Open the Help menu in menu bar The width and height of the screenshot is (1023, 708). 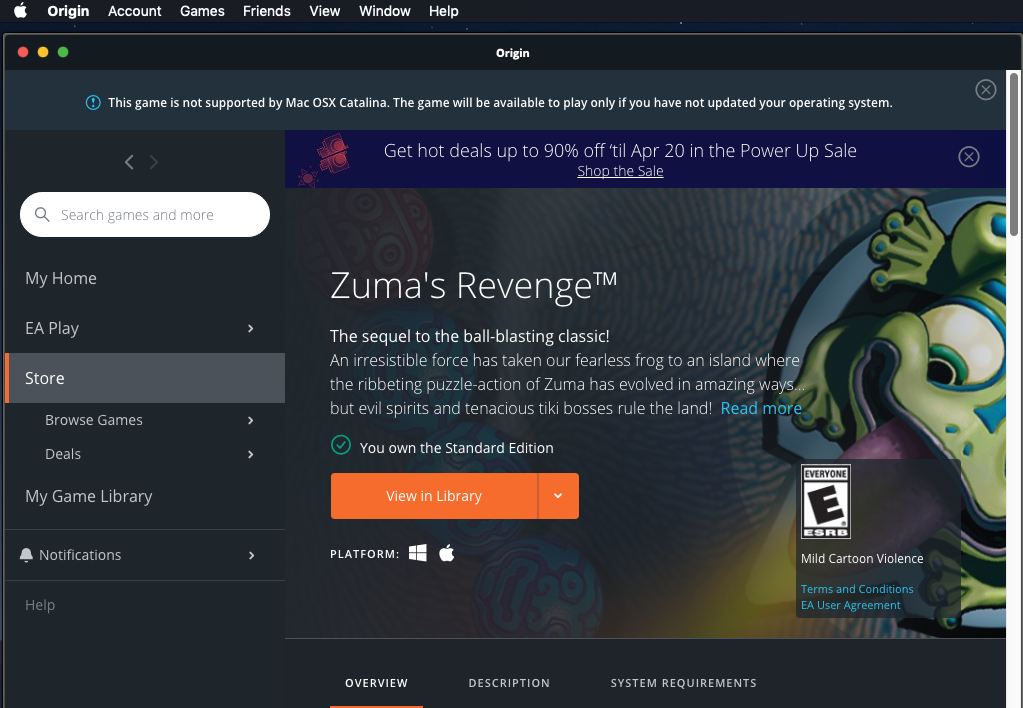444,11
